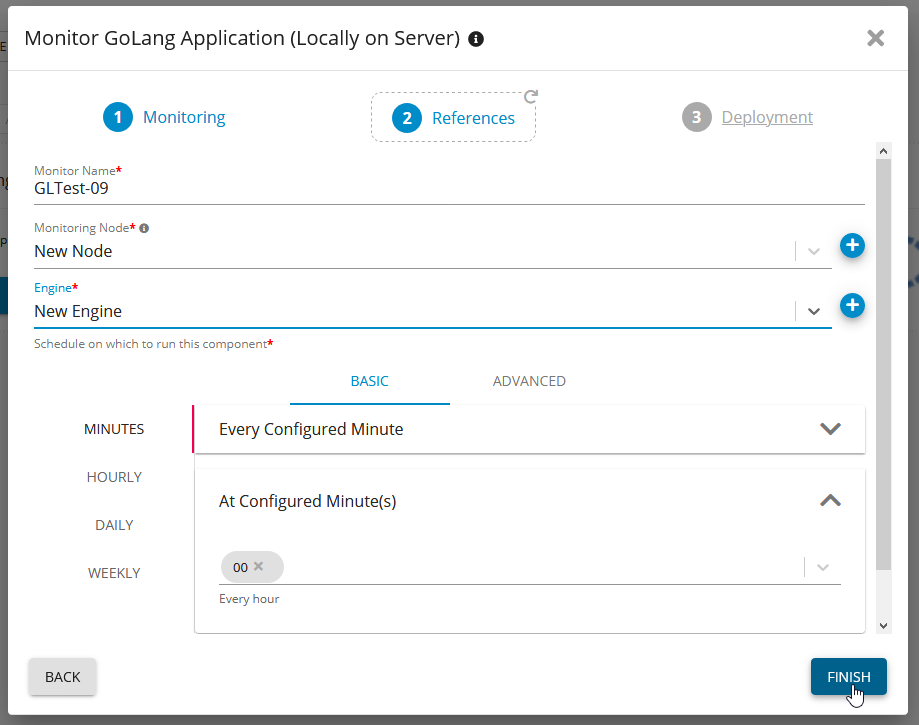This screenshot has height=725, width=919.
Task: Open the Engine dropdown arrow
Action: click(814, 311)
